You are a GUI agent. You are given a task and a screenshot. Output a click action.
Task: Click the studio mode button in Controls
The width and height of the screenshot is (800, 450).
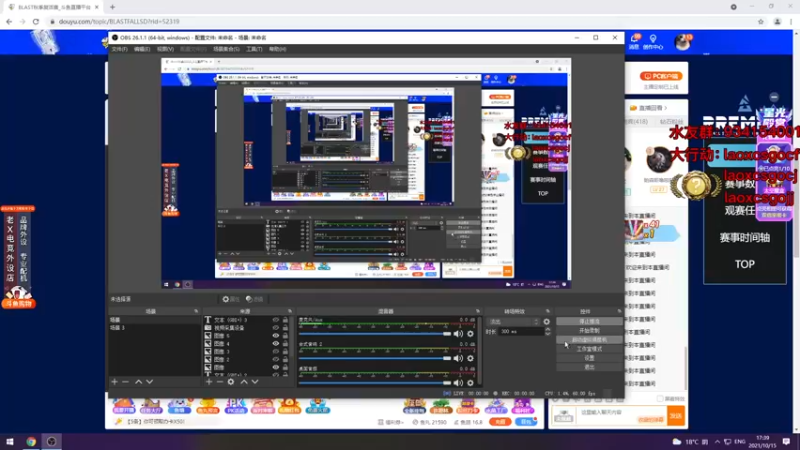[589, 349]
